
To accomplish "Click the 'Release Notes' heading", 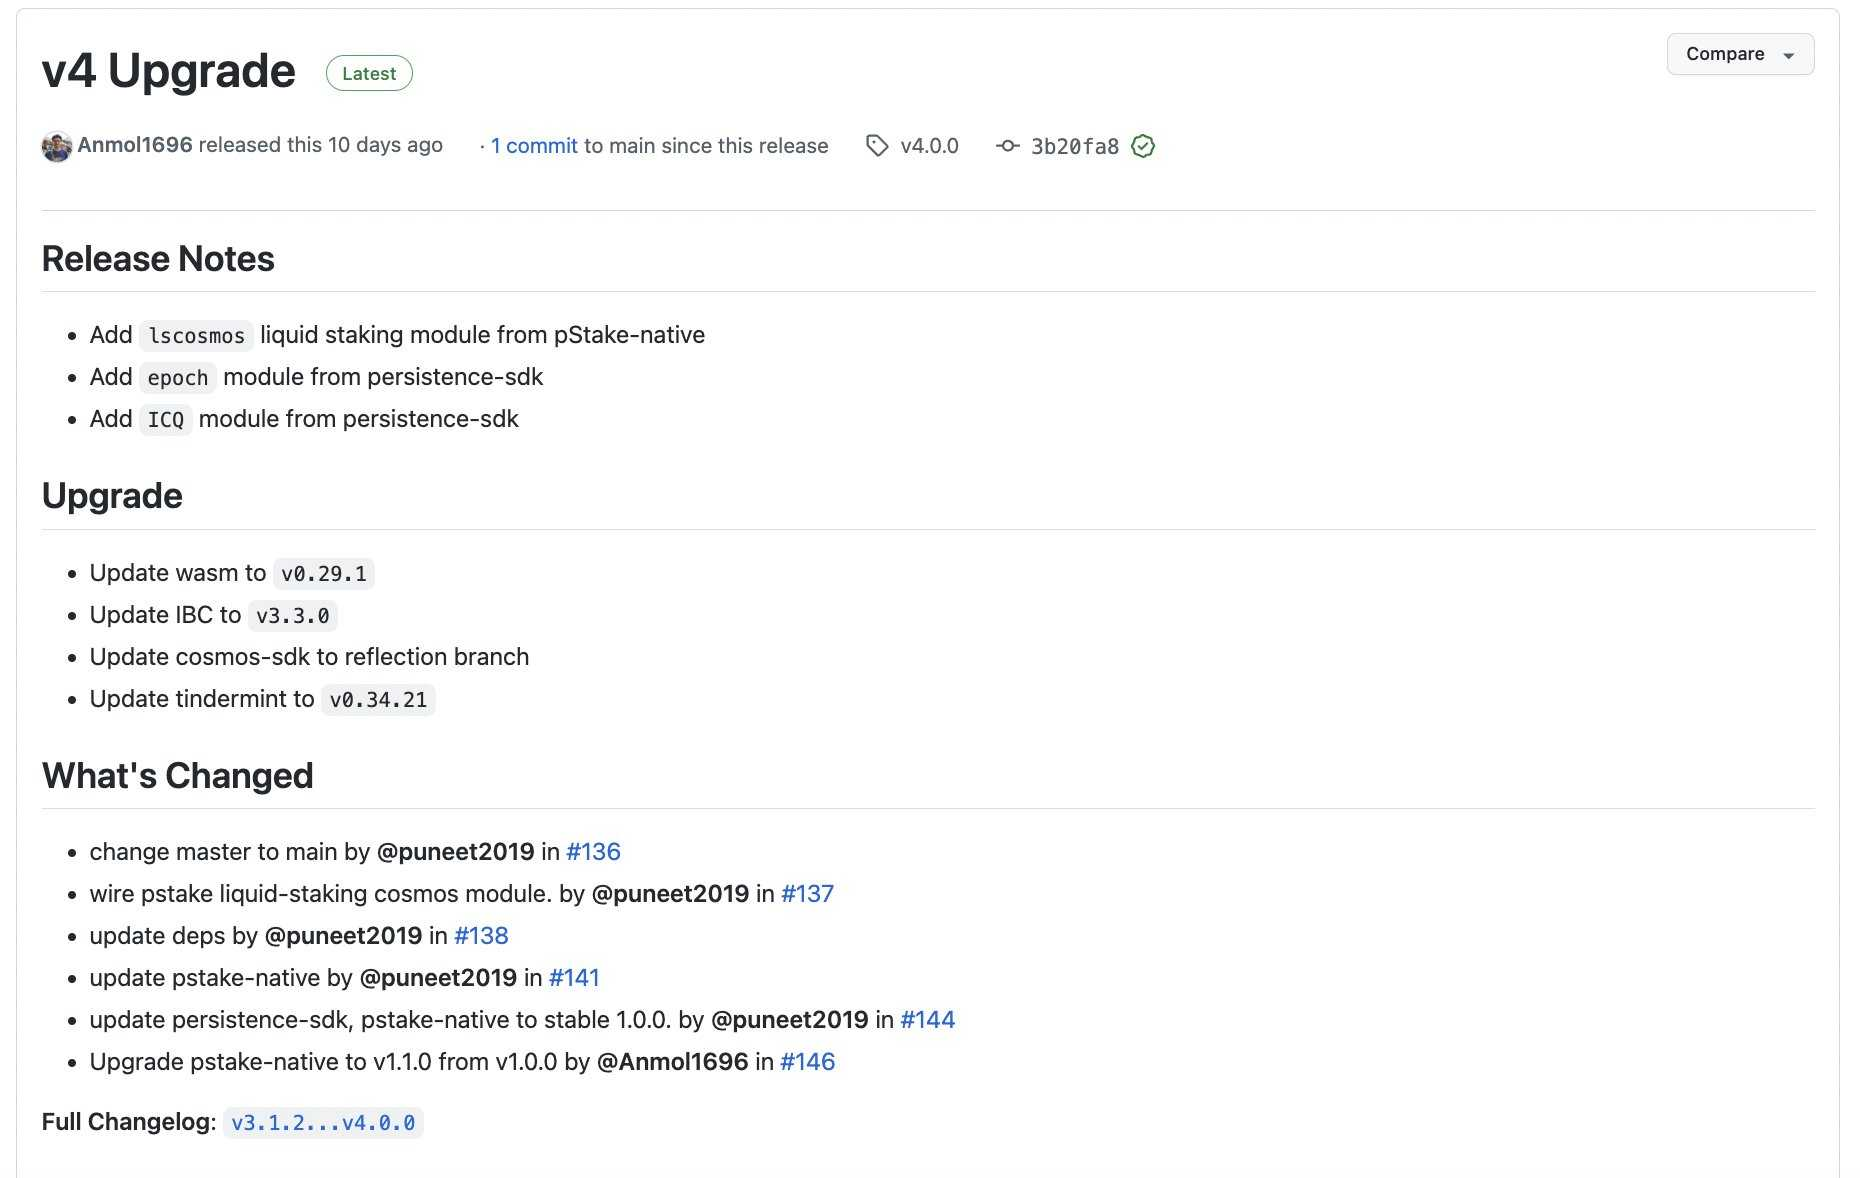I will tap(158, 259).
